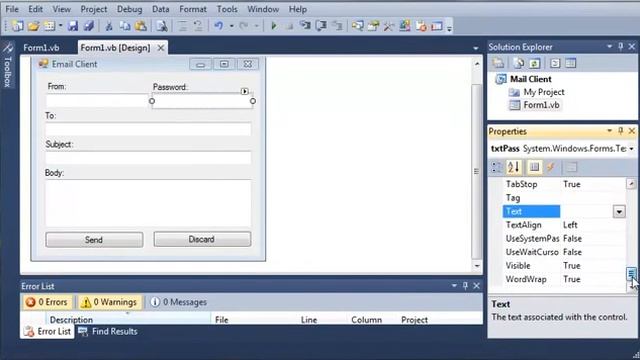The width and height of the screenshot is (640, 360).
Task: Click the Paste clipboard icon
Action: [140, 26]
